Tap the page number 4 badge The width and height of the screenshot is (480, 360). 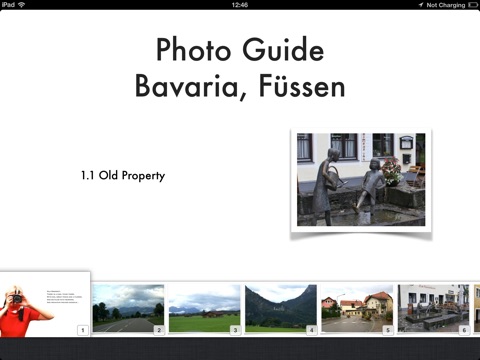(x=312, y=330)
